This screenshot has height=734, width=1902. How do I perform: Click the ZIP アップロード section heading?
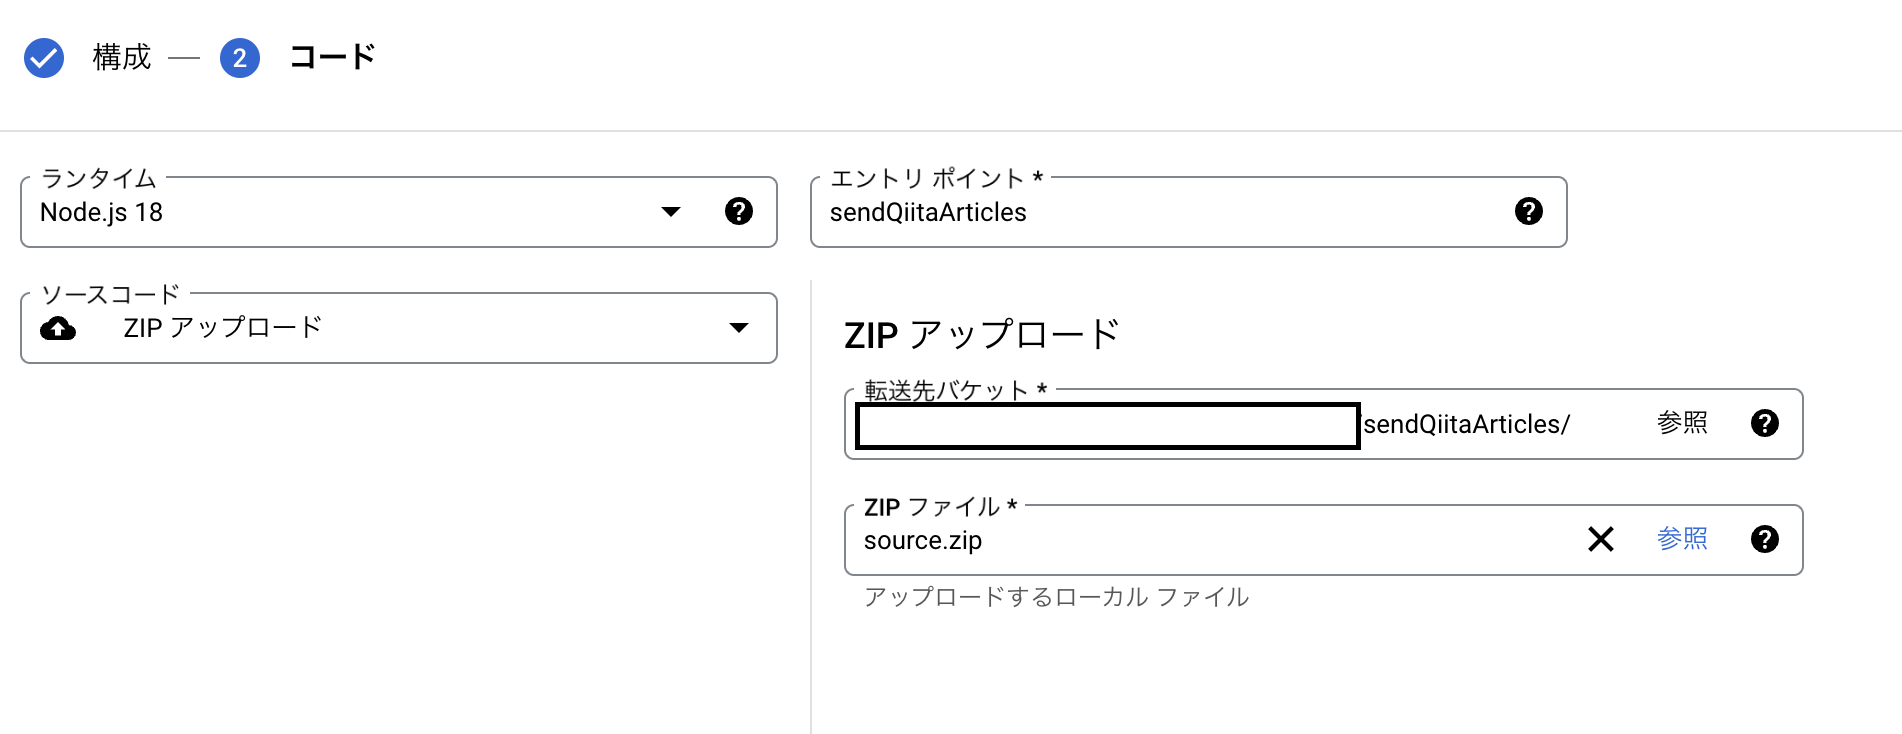[x=981, y=333]
